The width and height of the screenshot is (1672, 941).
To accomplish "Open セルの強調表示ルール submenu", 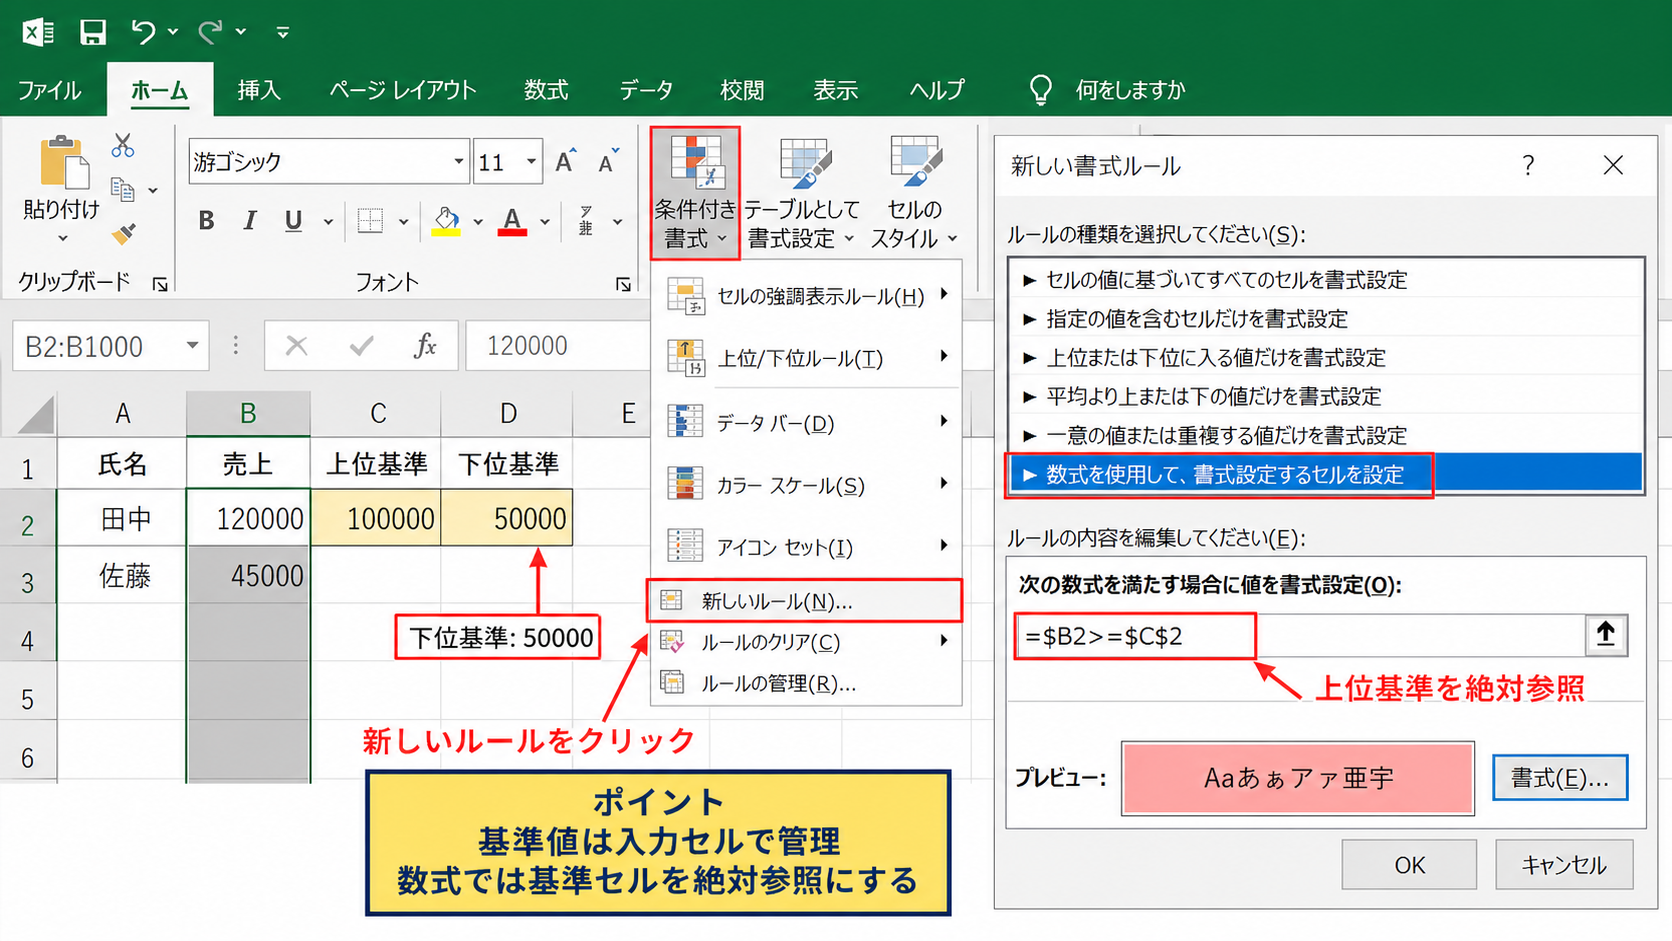I will (x=807, y=296).
